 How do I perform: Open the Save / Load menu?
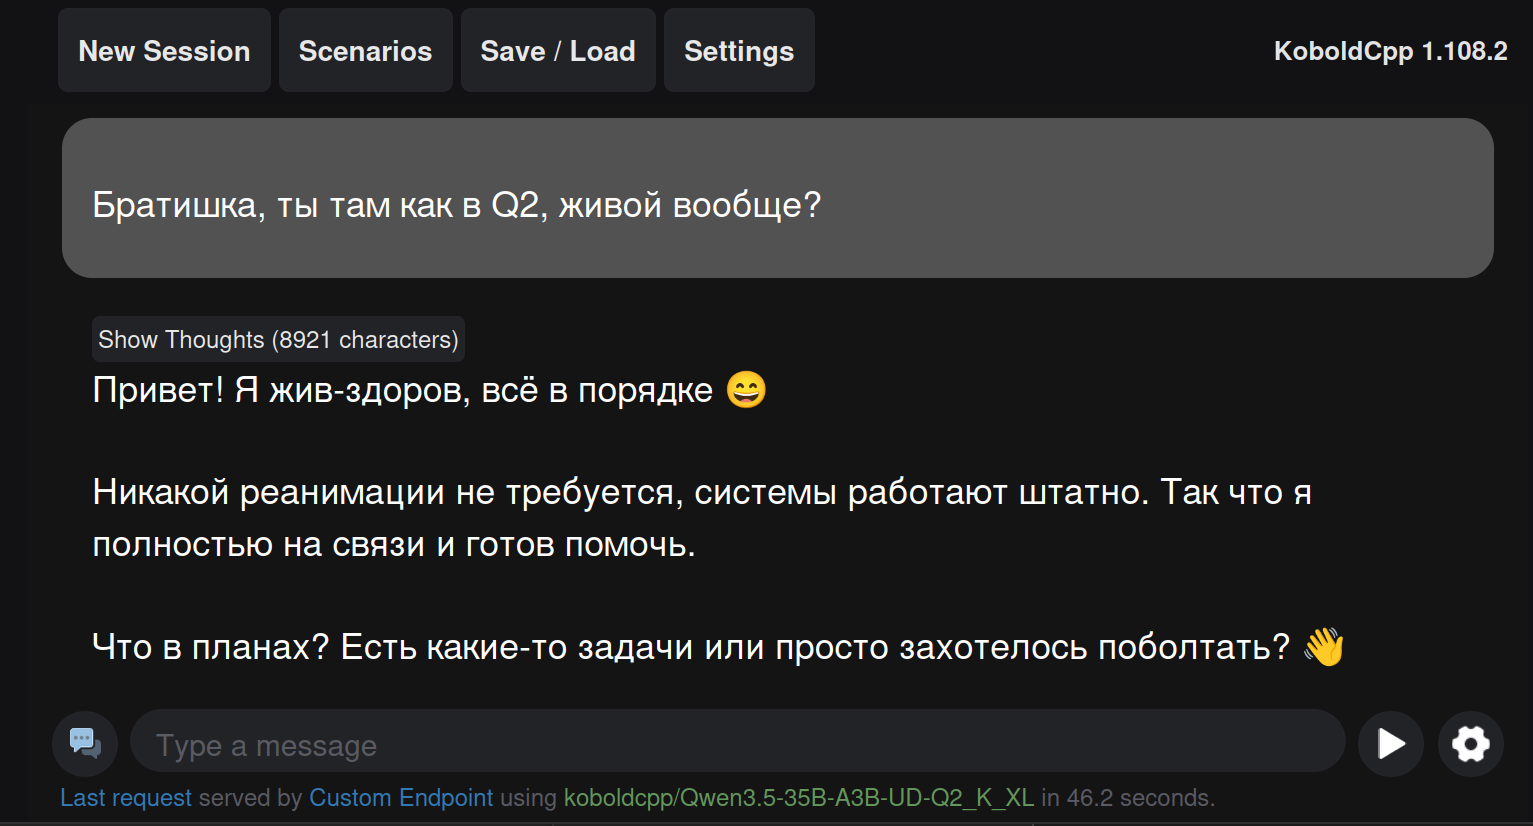[558, 51]
